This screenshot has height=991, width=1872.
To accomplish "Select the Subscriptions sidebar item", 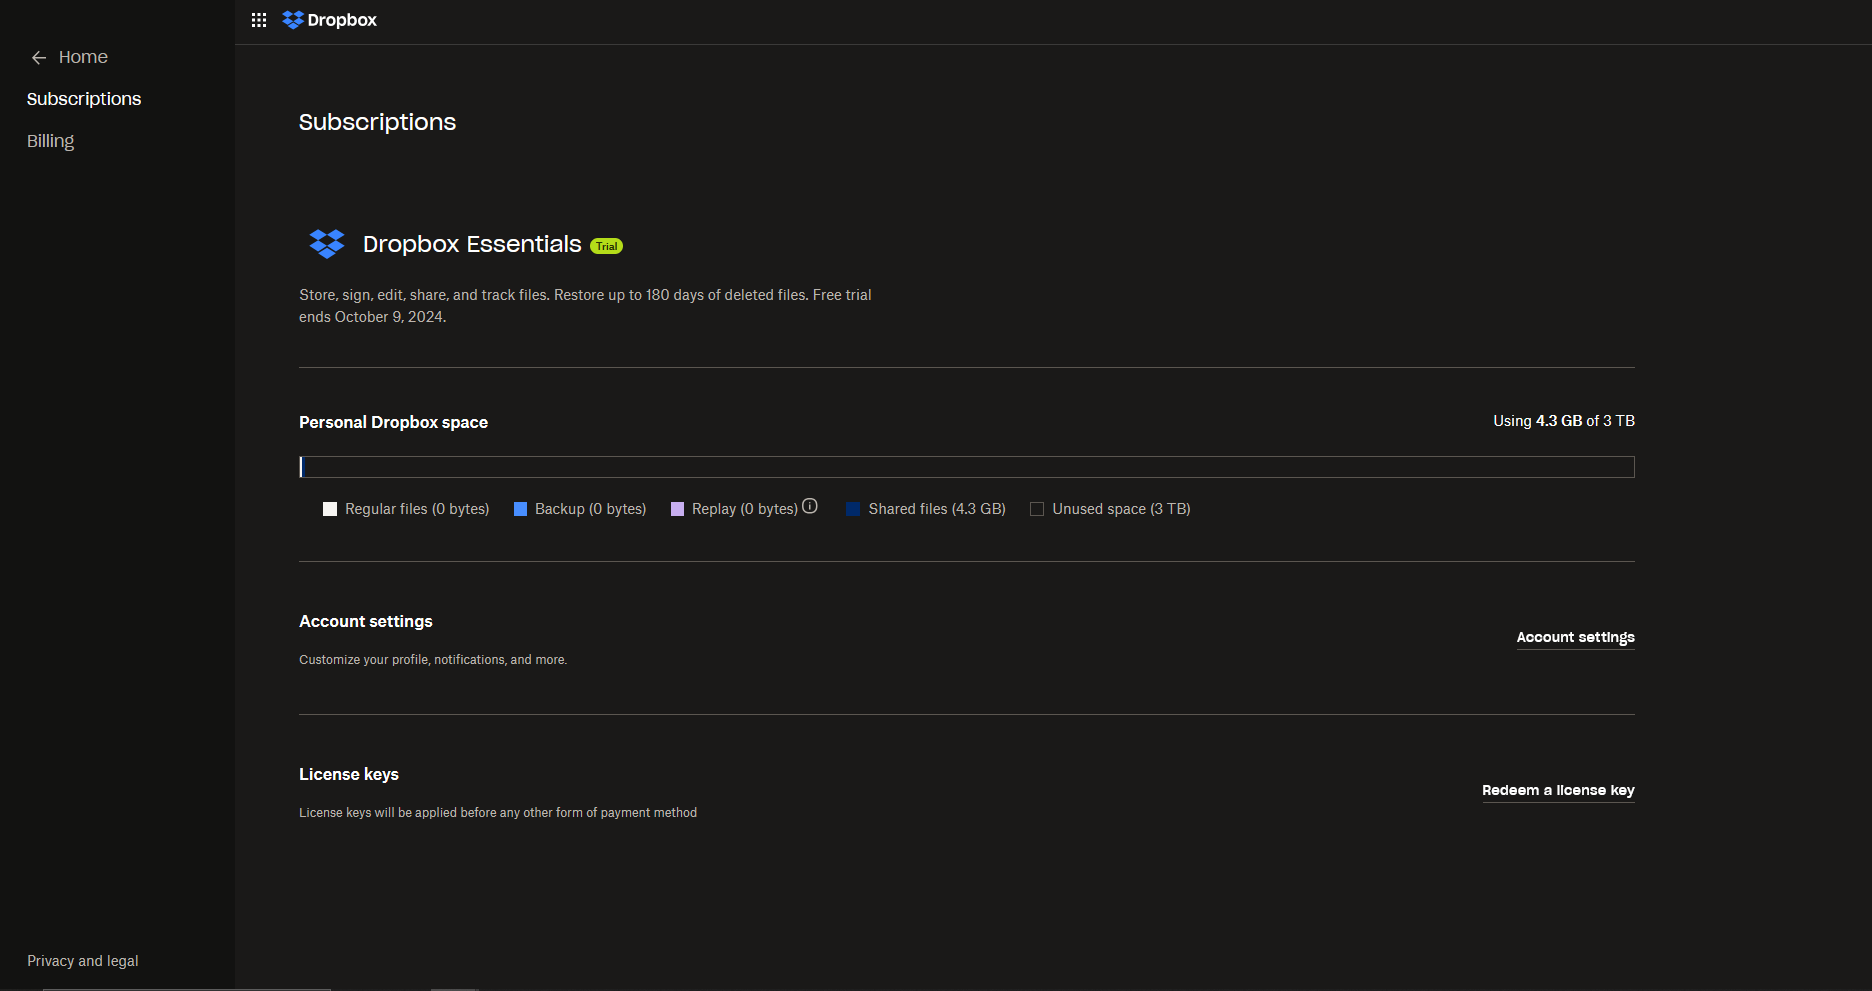I will pyautogui.click(x=84, y=99).
